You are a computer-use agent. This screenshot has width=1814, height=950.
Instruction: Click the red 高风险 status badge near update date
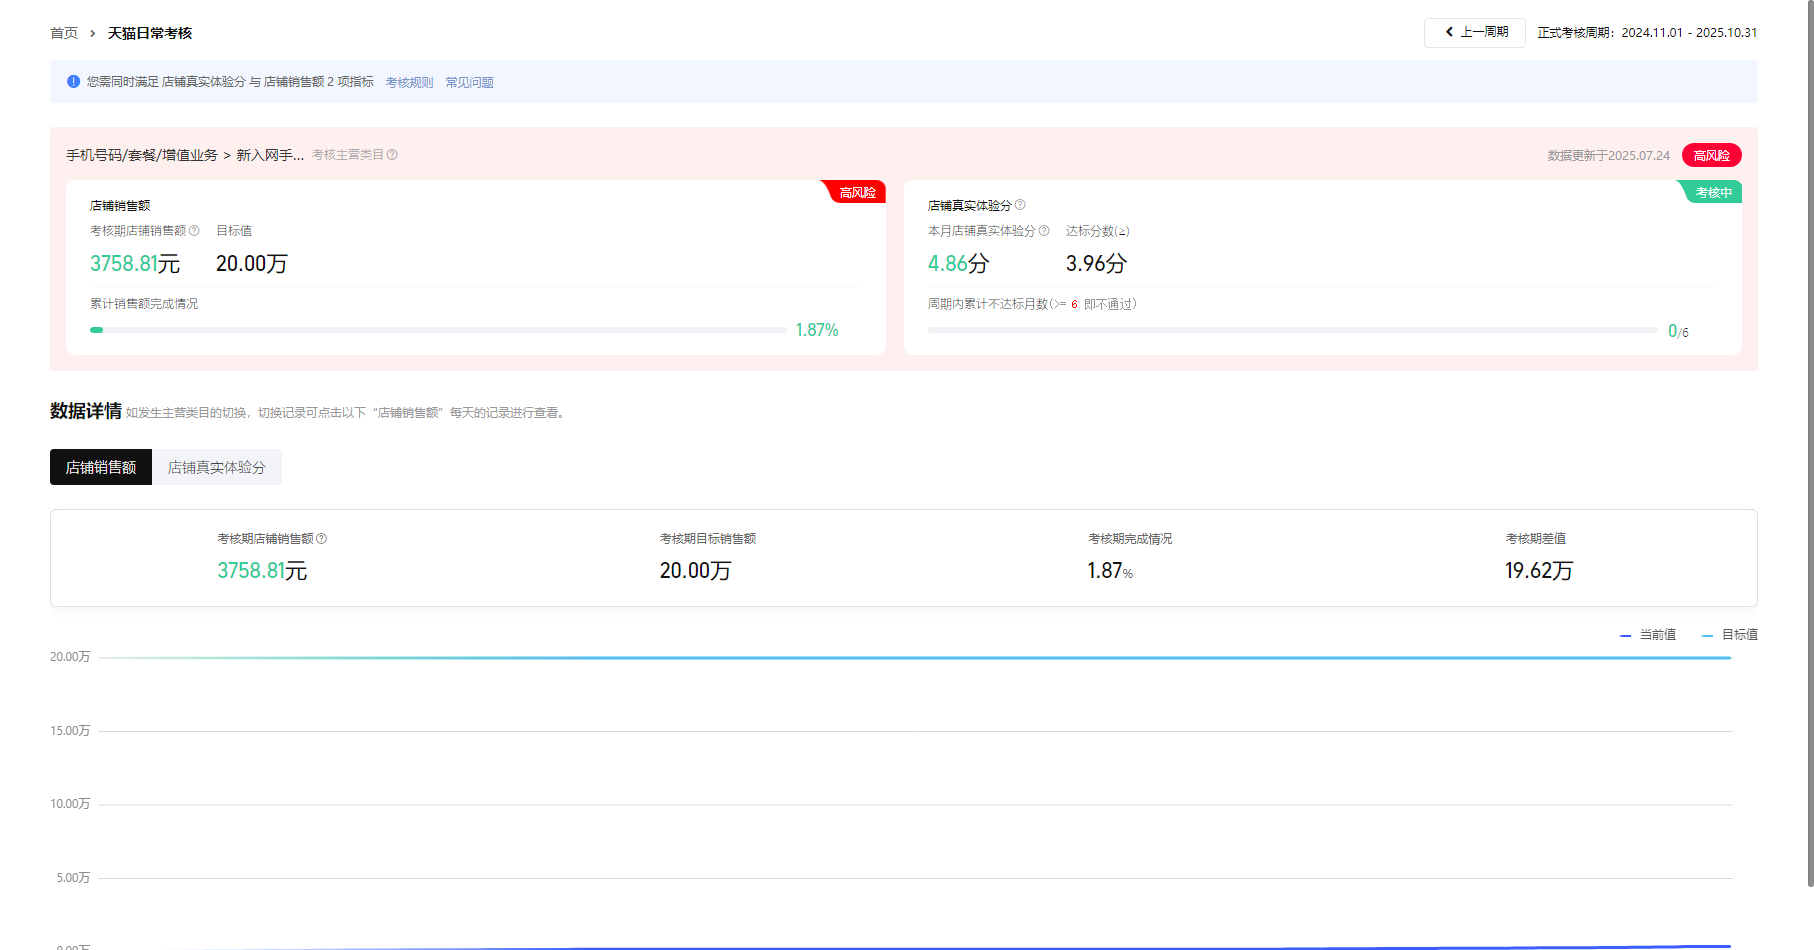(1711, 155)
